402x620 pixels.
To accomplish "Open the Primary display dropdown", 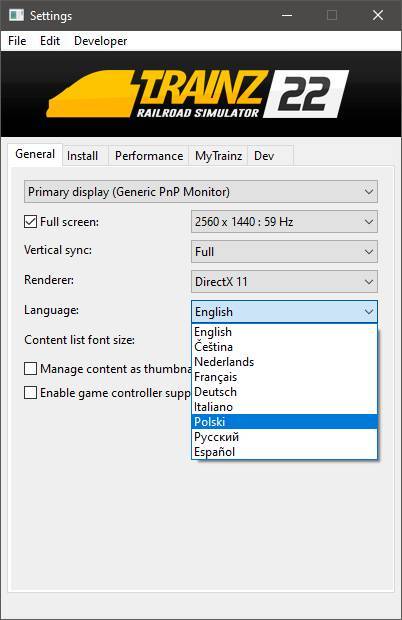I will click(x=201, y=192).
